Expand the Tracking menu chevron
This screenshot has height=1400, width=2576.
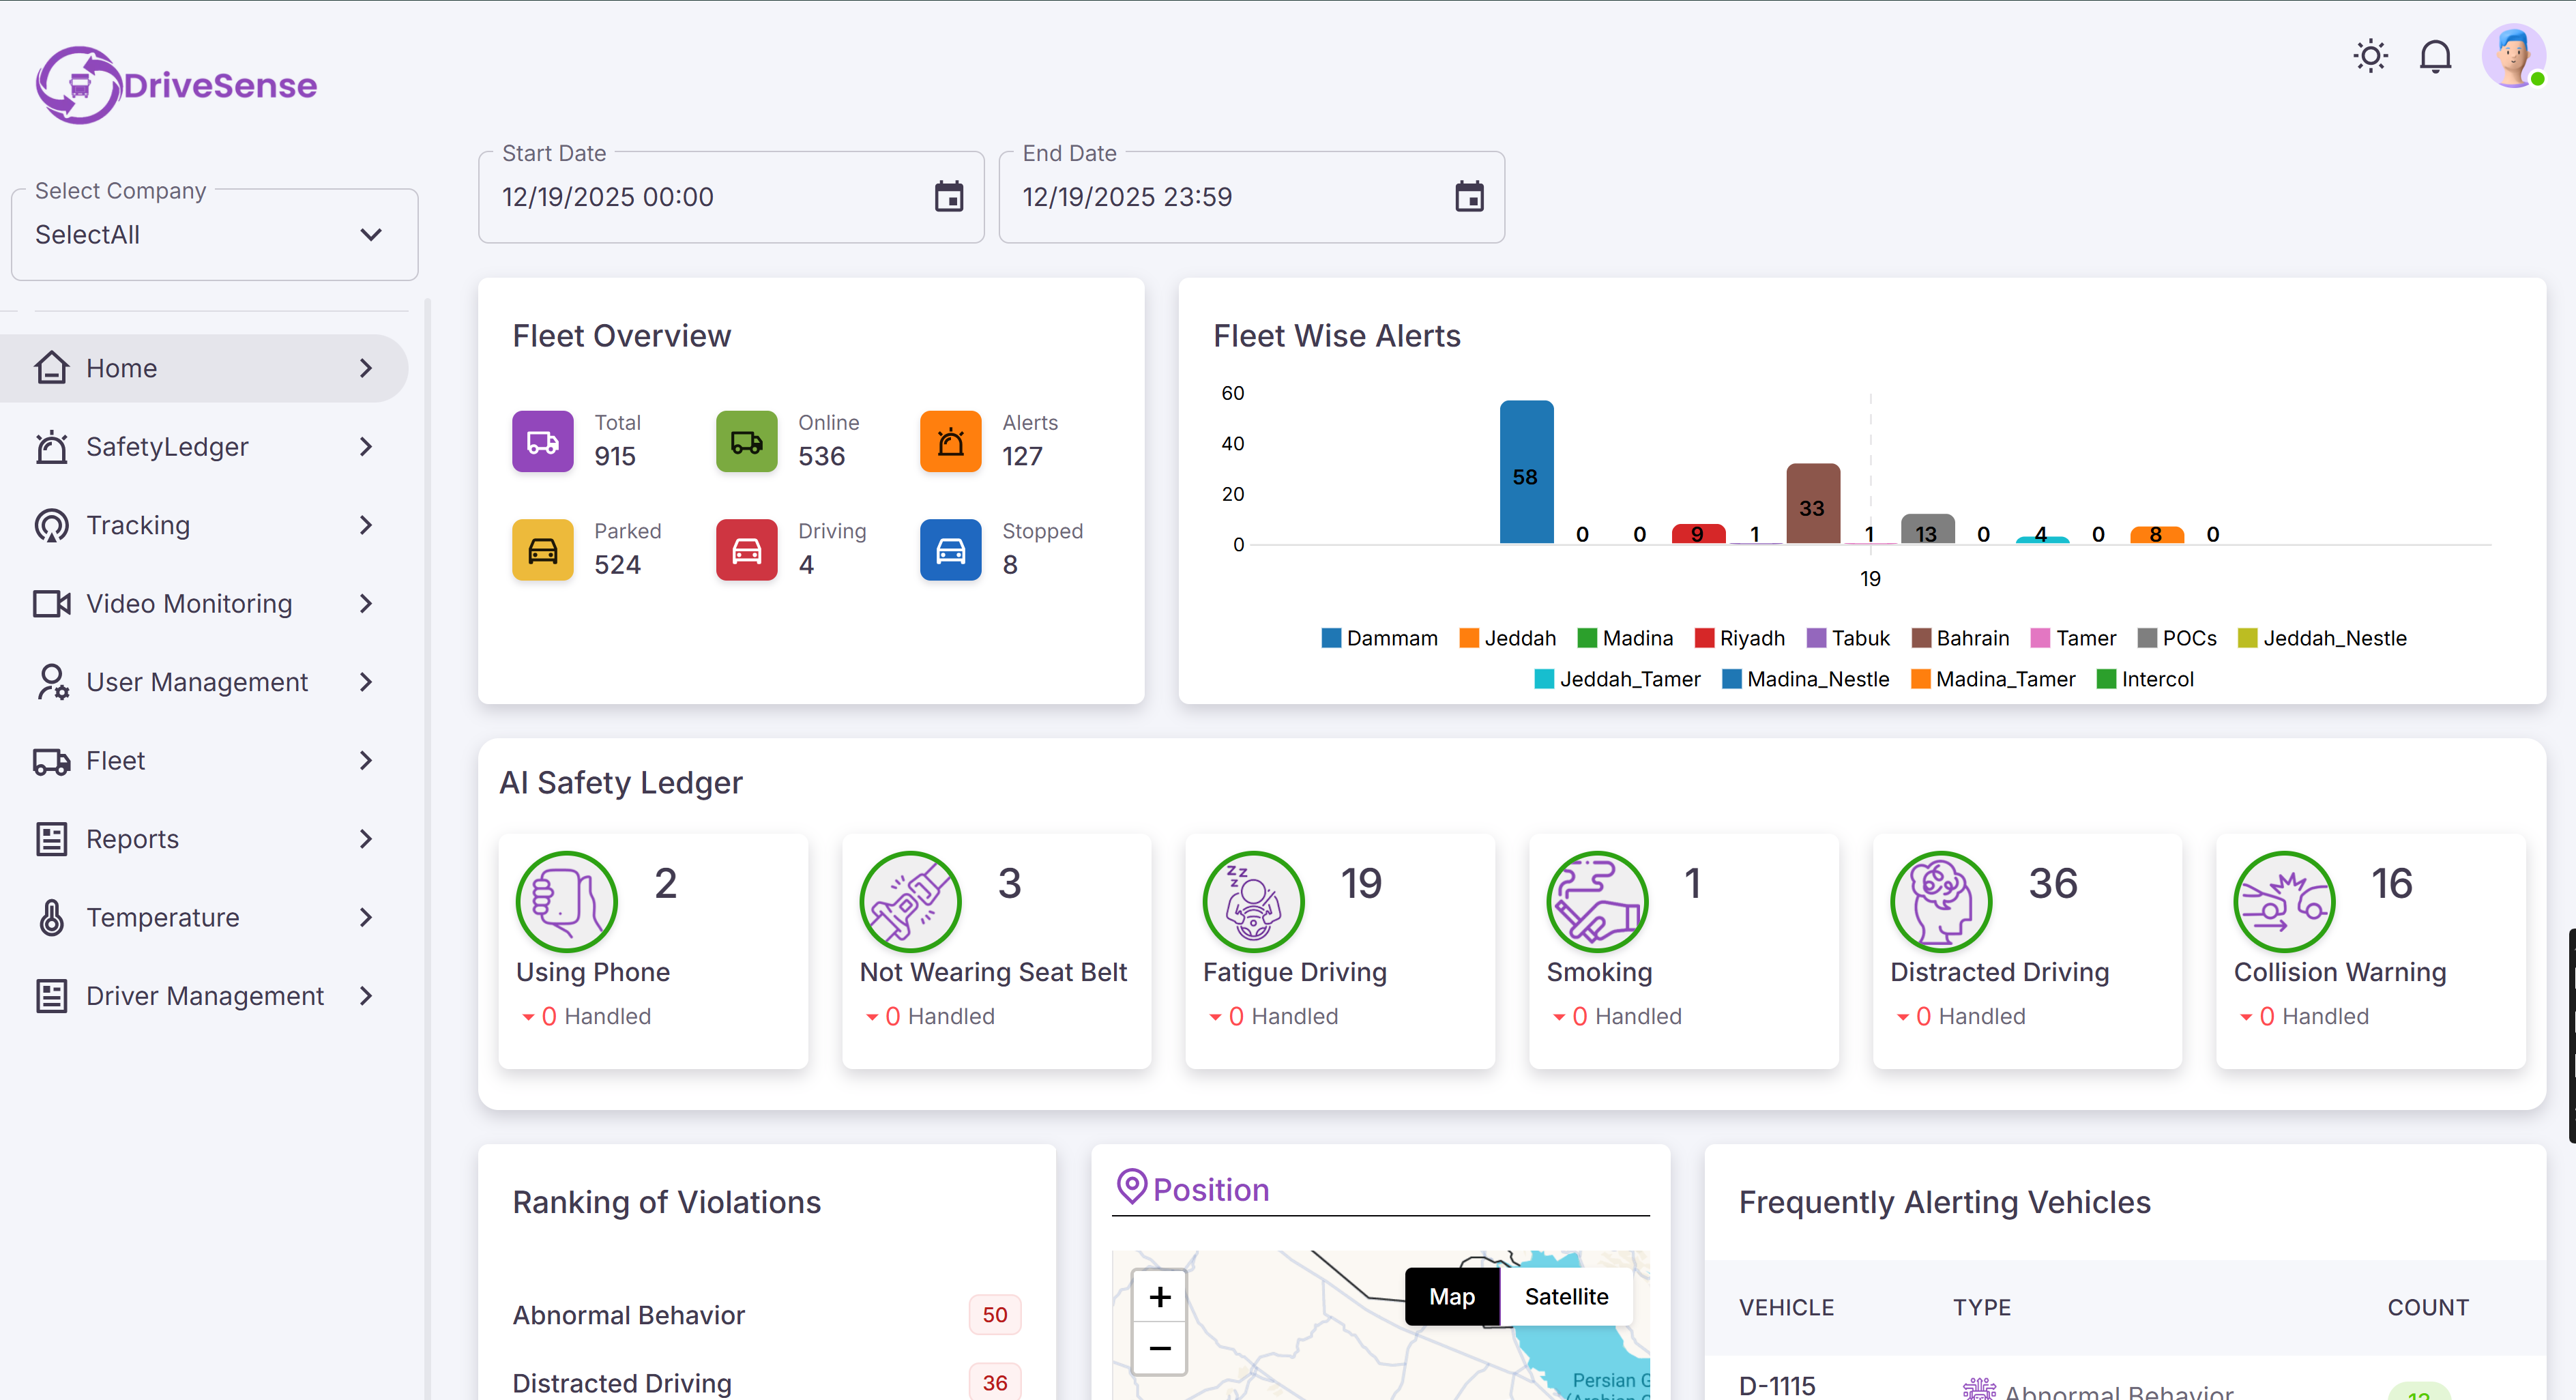[x=366, y=525]
